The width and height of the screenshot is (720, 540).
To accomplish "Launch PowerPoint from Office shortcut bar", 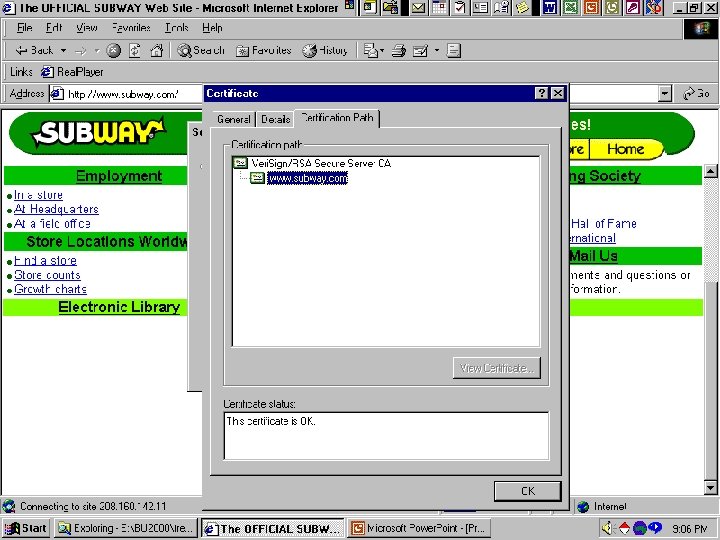I will [x=591, y=7].
